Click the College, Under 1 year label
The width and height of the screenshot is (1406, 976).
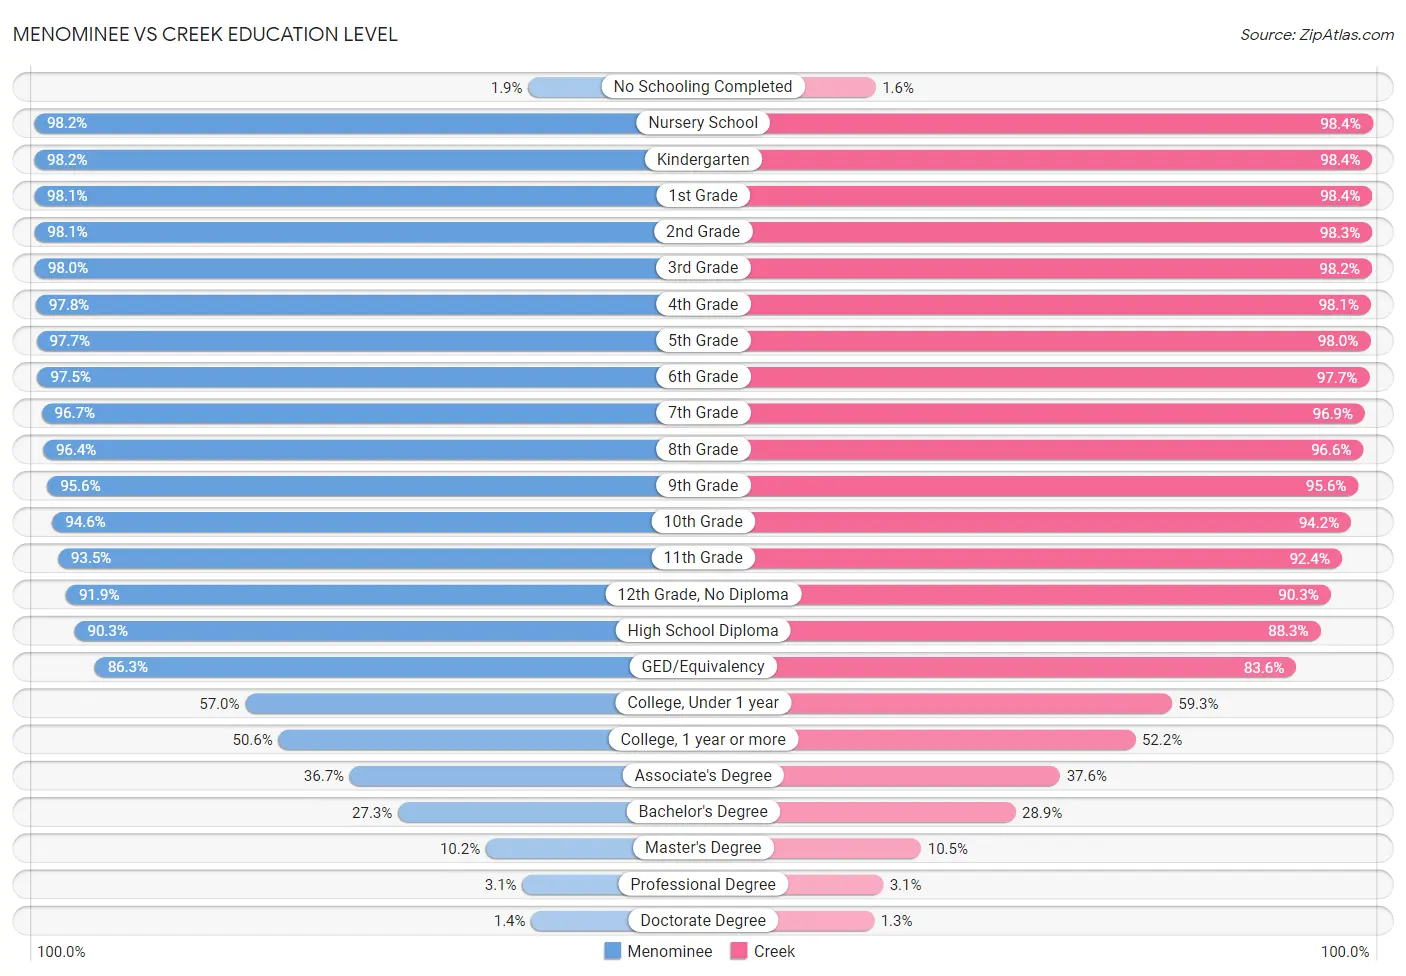703,703
